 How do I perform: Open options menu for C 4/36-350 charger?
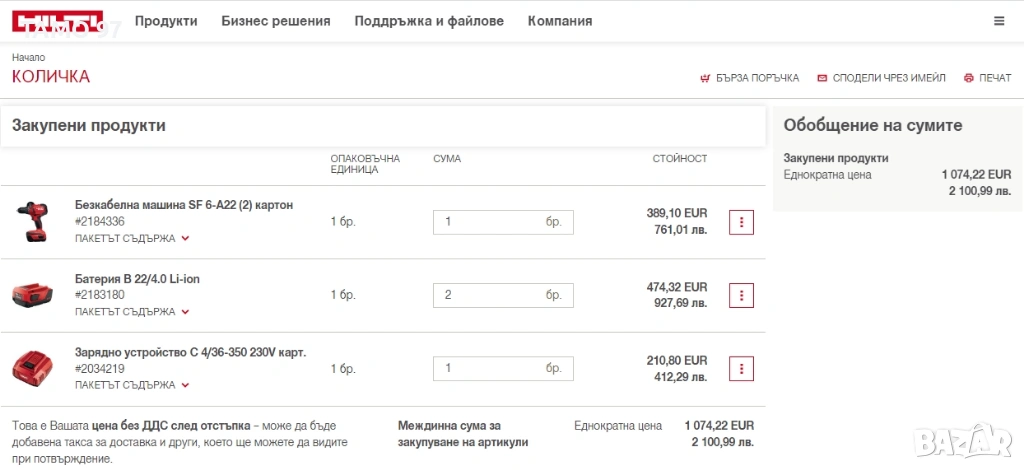[x=741, y=368]
